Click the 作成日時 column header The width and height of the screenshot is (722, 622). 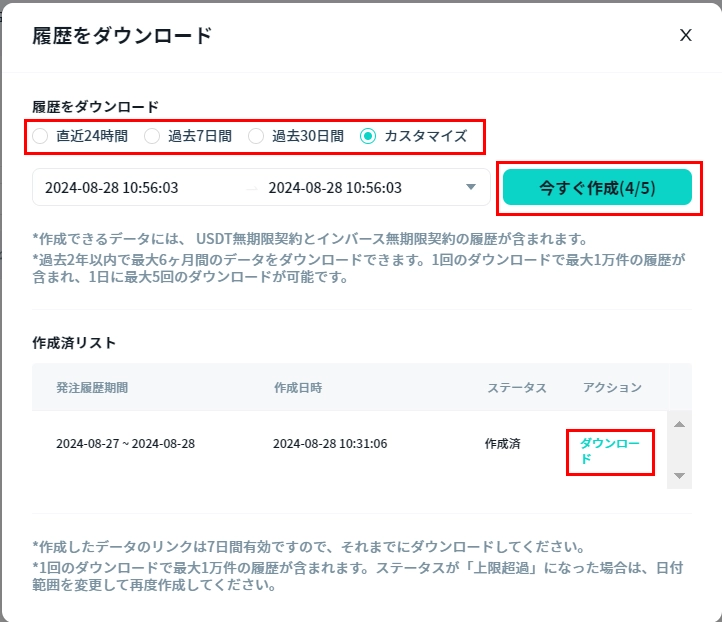(x=298, y=388)
